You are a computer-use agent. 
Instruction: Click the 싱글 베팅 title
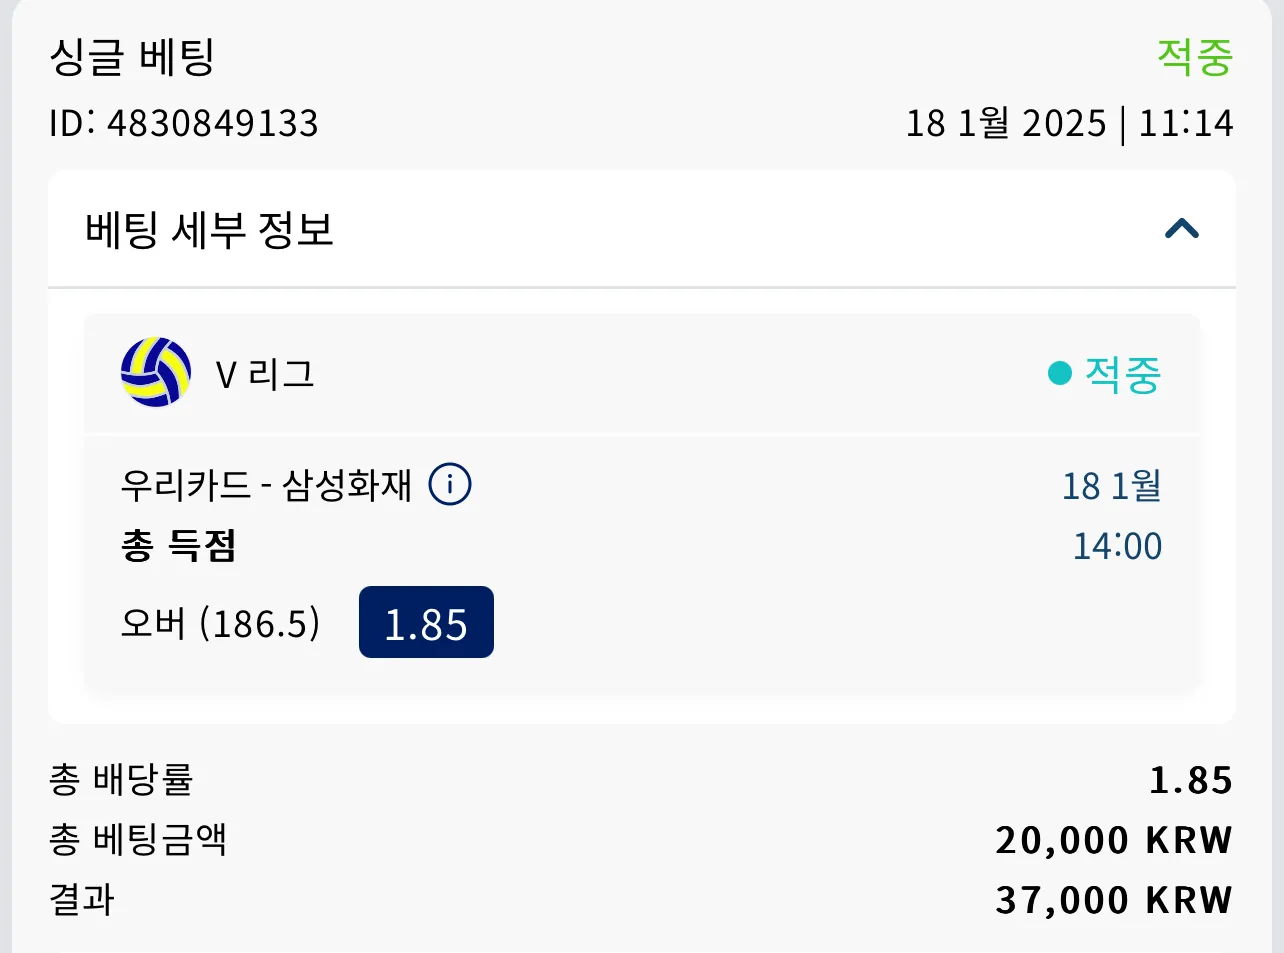pyautogui.click(x=132, y=57)
